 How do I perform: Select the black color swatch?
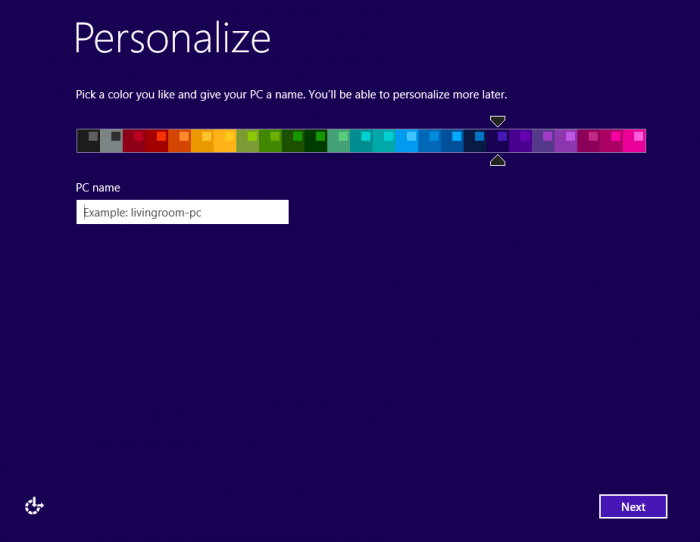(88, 141)
